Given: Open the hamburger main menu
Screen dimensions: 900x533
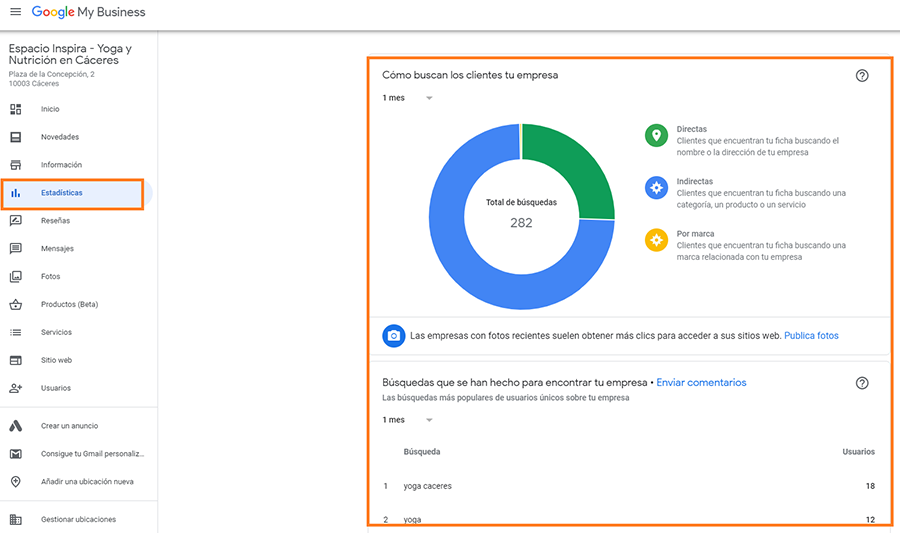Looking at the screenshot, I should pos(15,12).
